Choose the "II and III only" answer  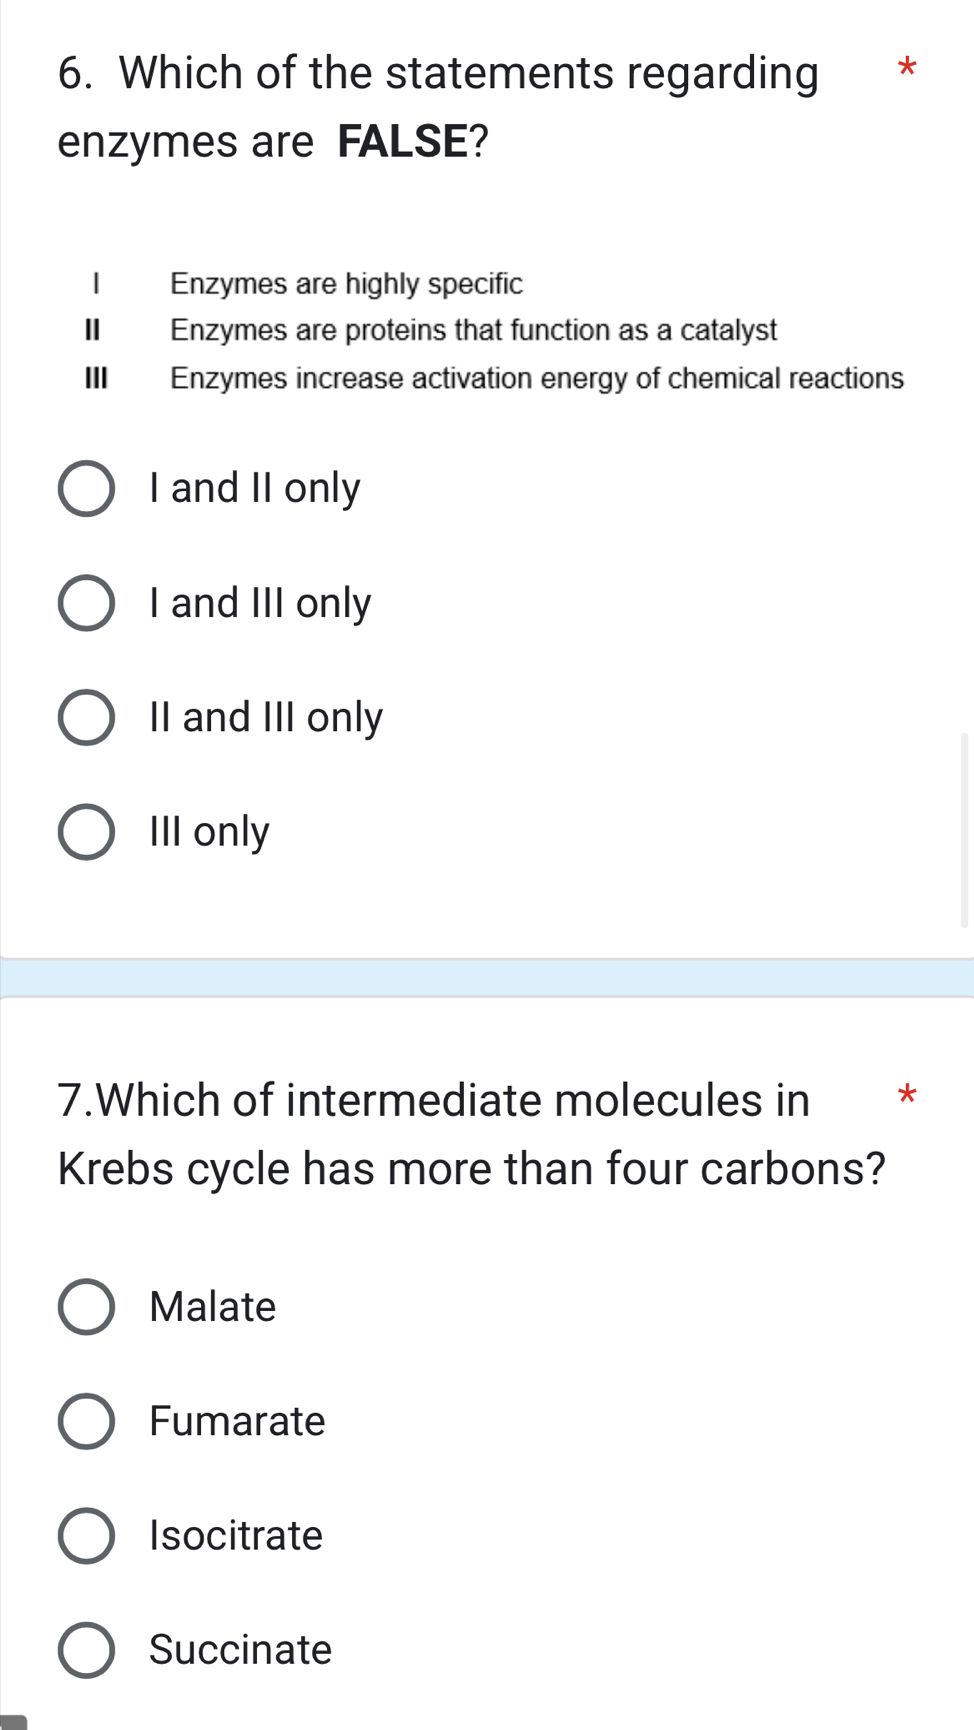tap(88, 718)
